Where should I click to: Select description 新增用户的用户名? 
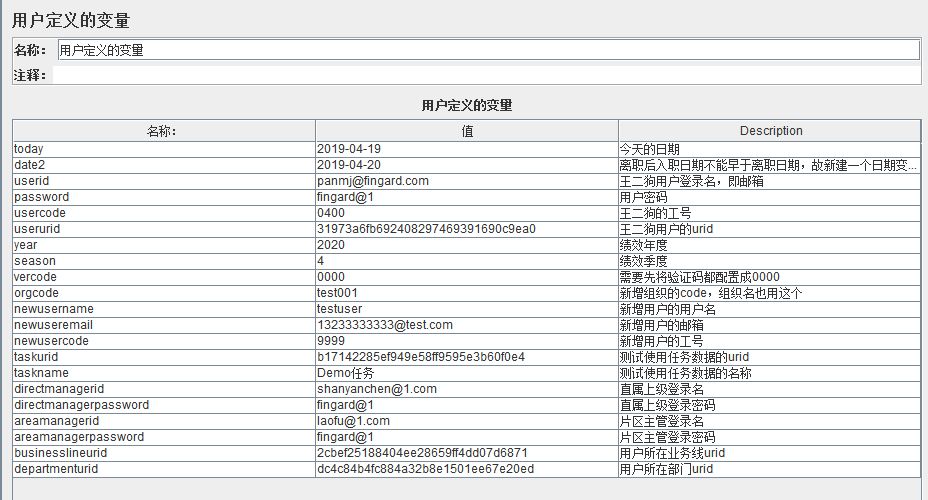click(x=770, y=309)
